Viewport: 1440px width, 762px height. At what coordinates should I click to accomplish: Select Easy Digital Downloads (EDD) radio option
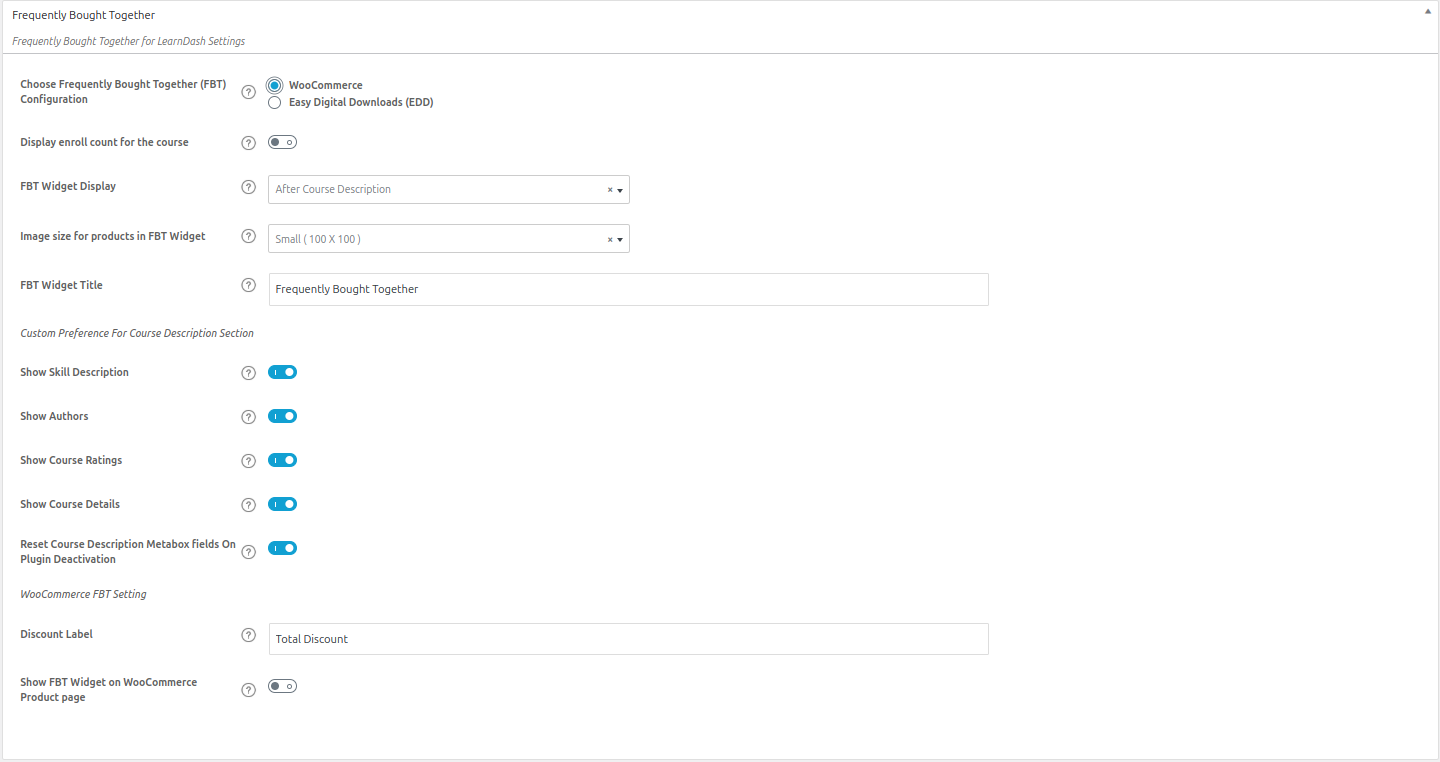pyautogui.click(x=275, y=102)
